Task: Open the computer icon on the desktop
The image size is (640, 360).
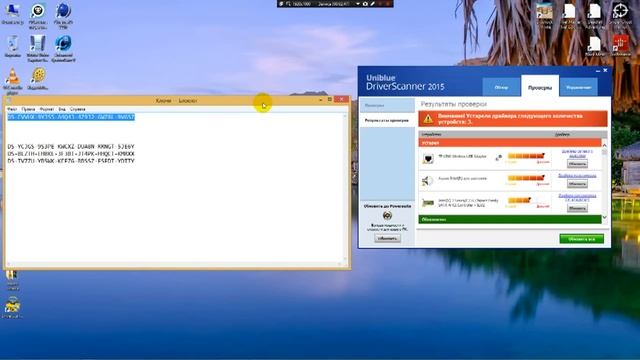Action: pyautogui.click(x=12, y=11)
